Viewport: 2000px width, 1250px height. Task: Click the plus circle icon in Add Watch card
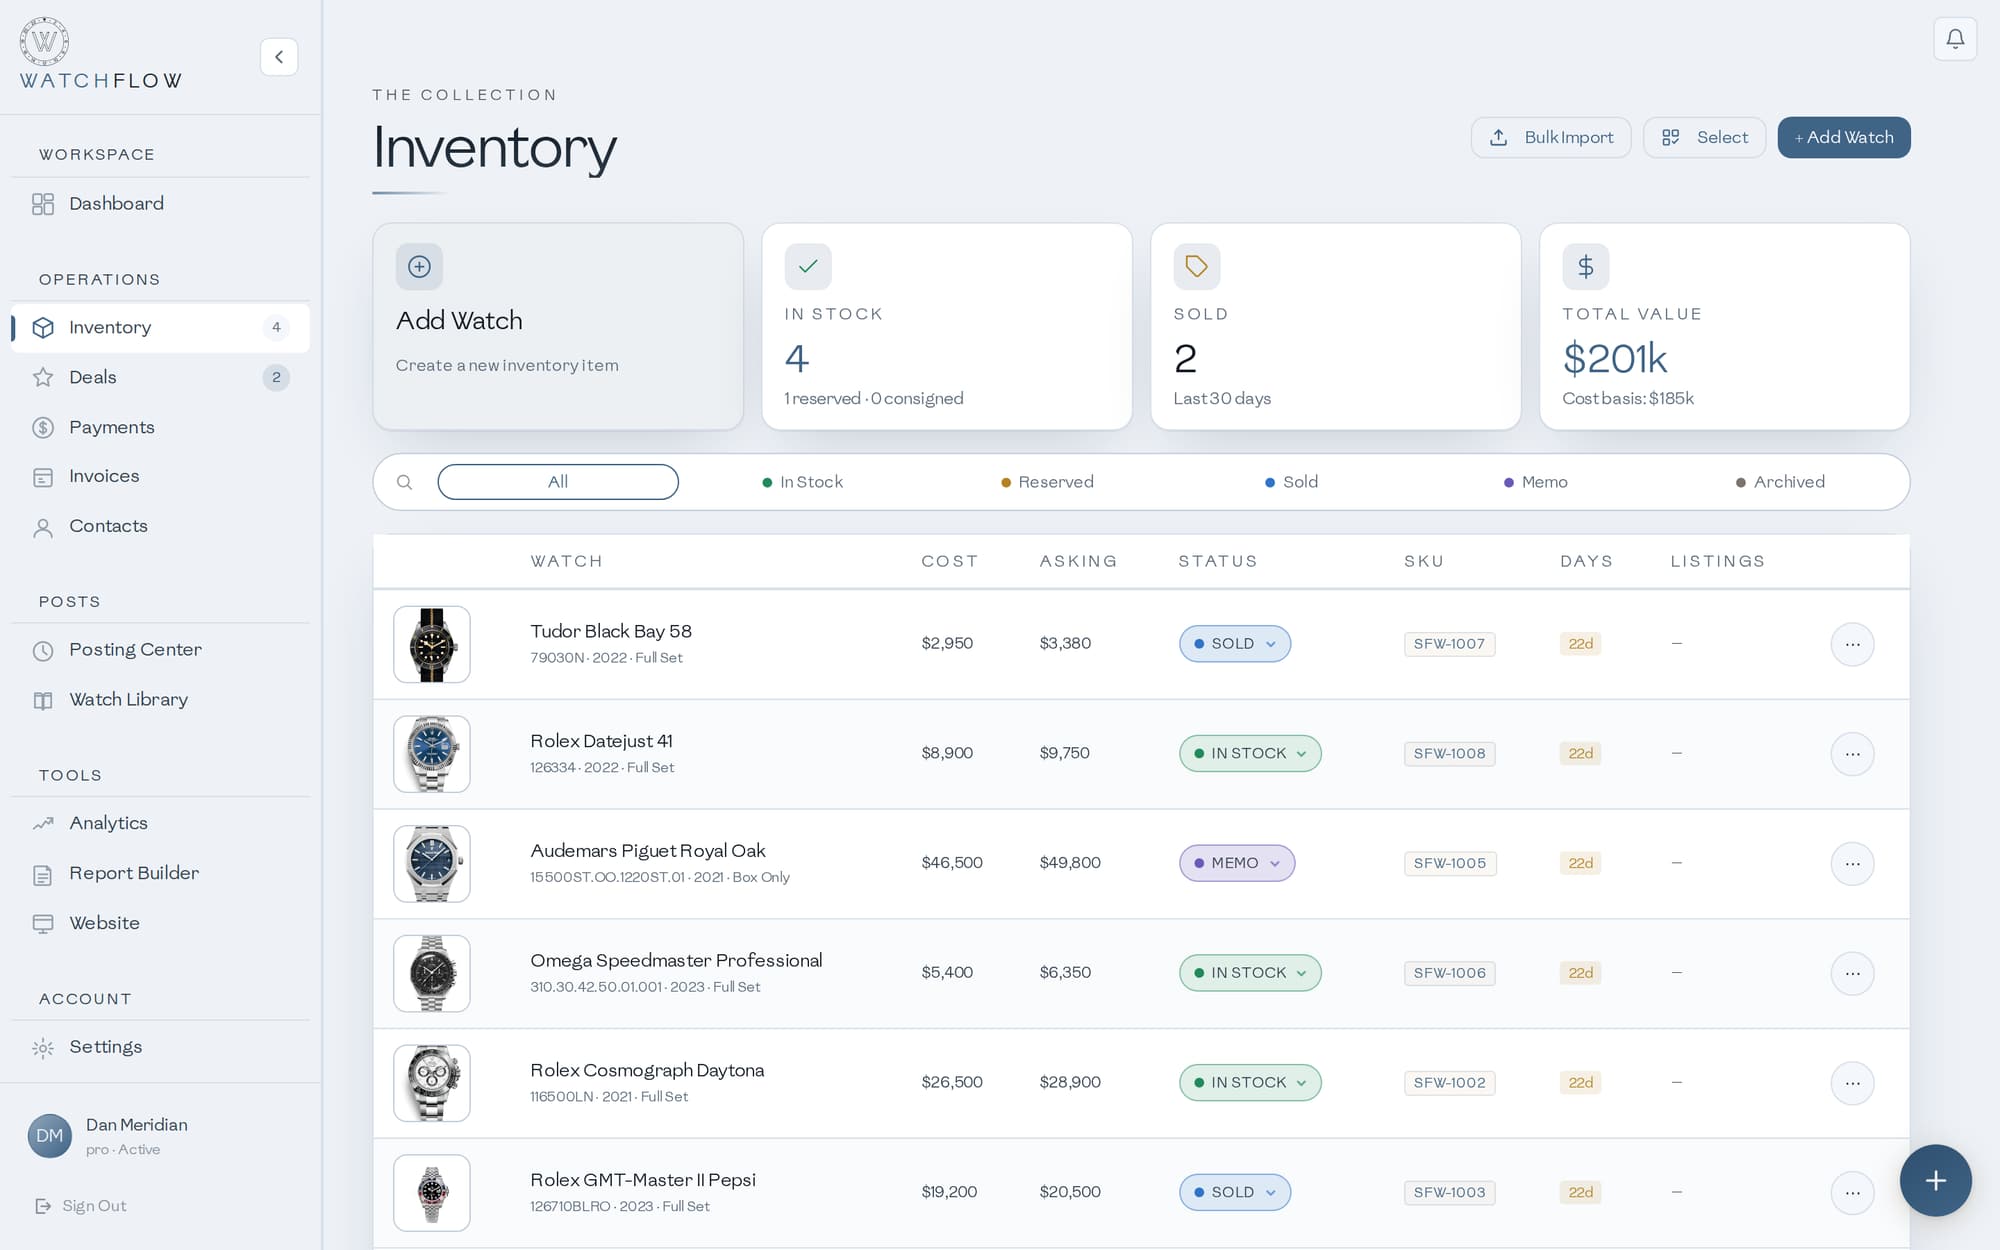[419, 267]
